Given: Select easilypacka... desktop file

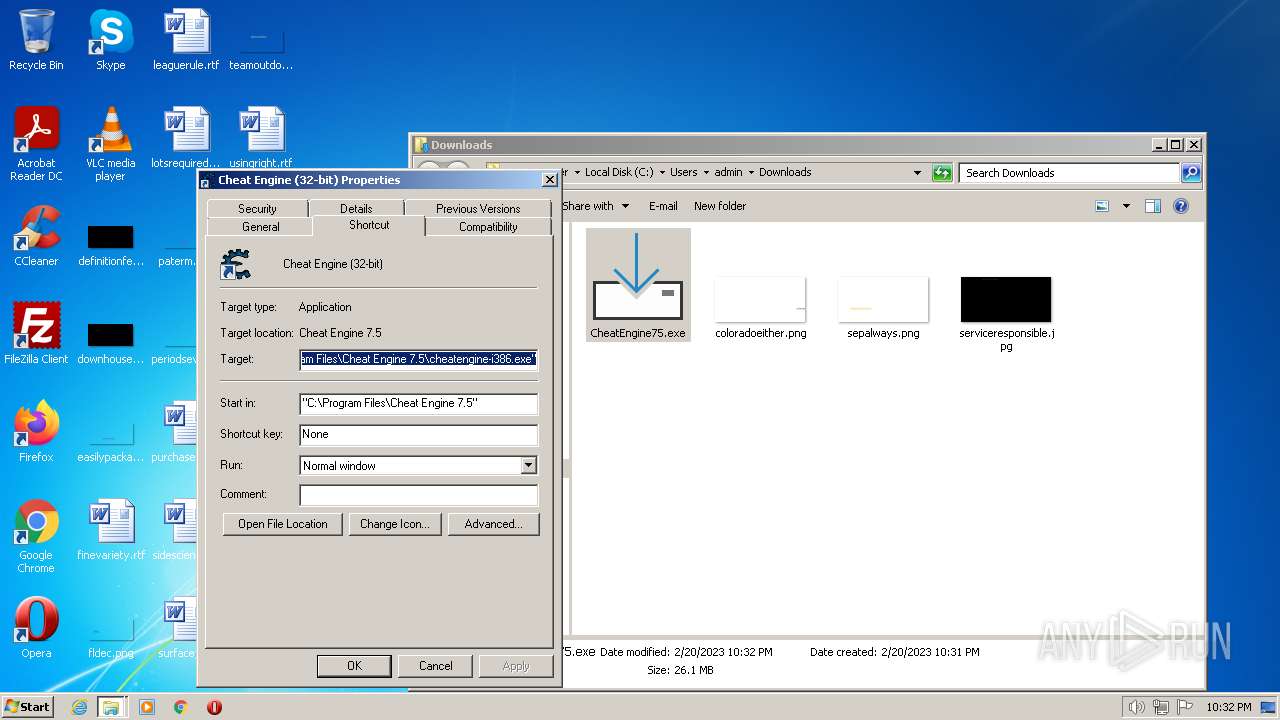Looking at the screenshot, I should tap(110, 442).
